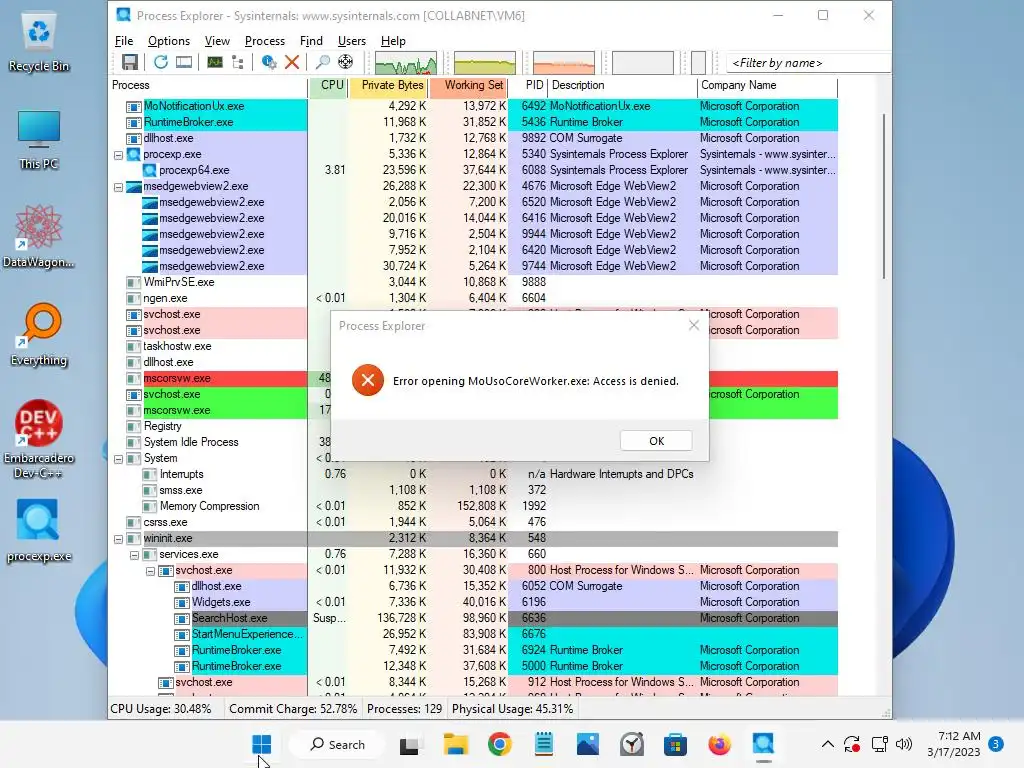Open Google Chrome from the taskbar

(x=500, y=744)
